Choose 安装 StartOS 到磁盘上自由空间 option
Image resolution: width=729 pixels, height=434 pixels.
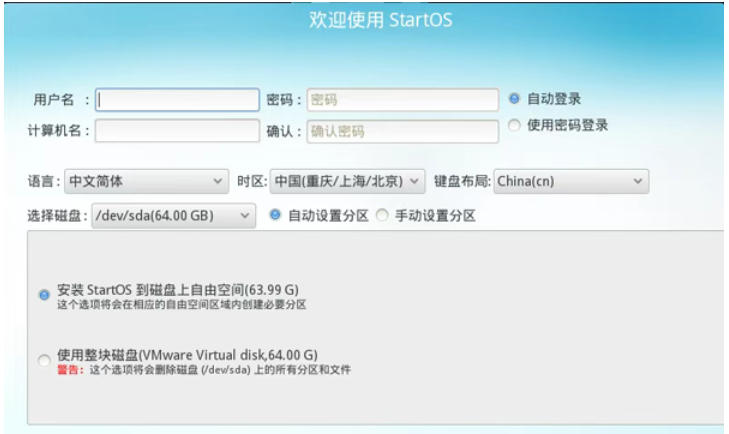point(43,295)
